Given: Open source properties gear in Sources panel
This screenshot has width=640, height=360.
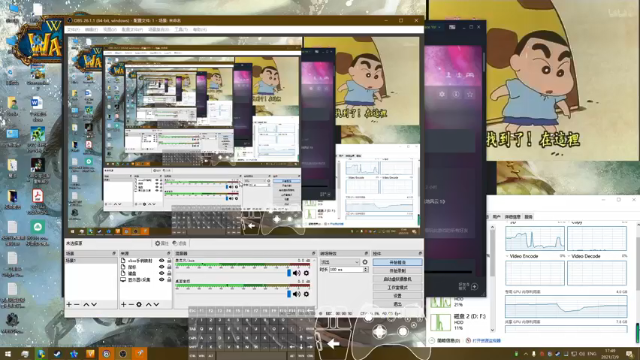Looking at the screenshot, I should [139, 304].
